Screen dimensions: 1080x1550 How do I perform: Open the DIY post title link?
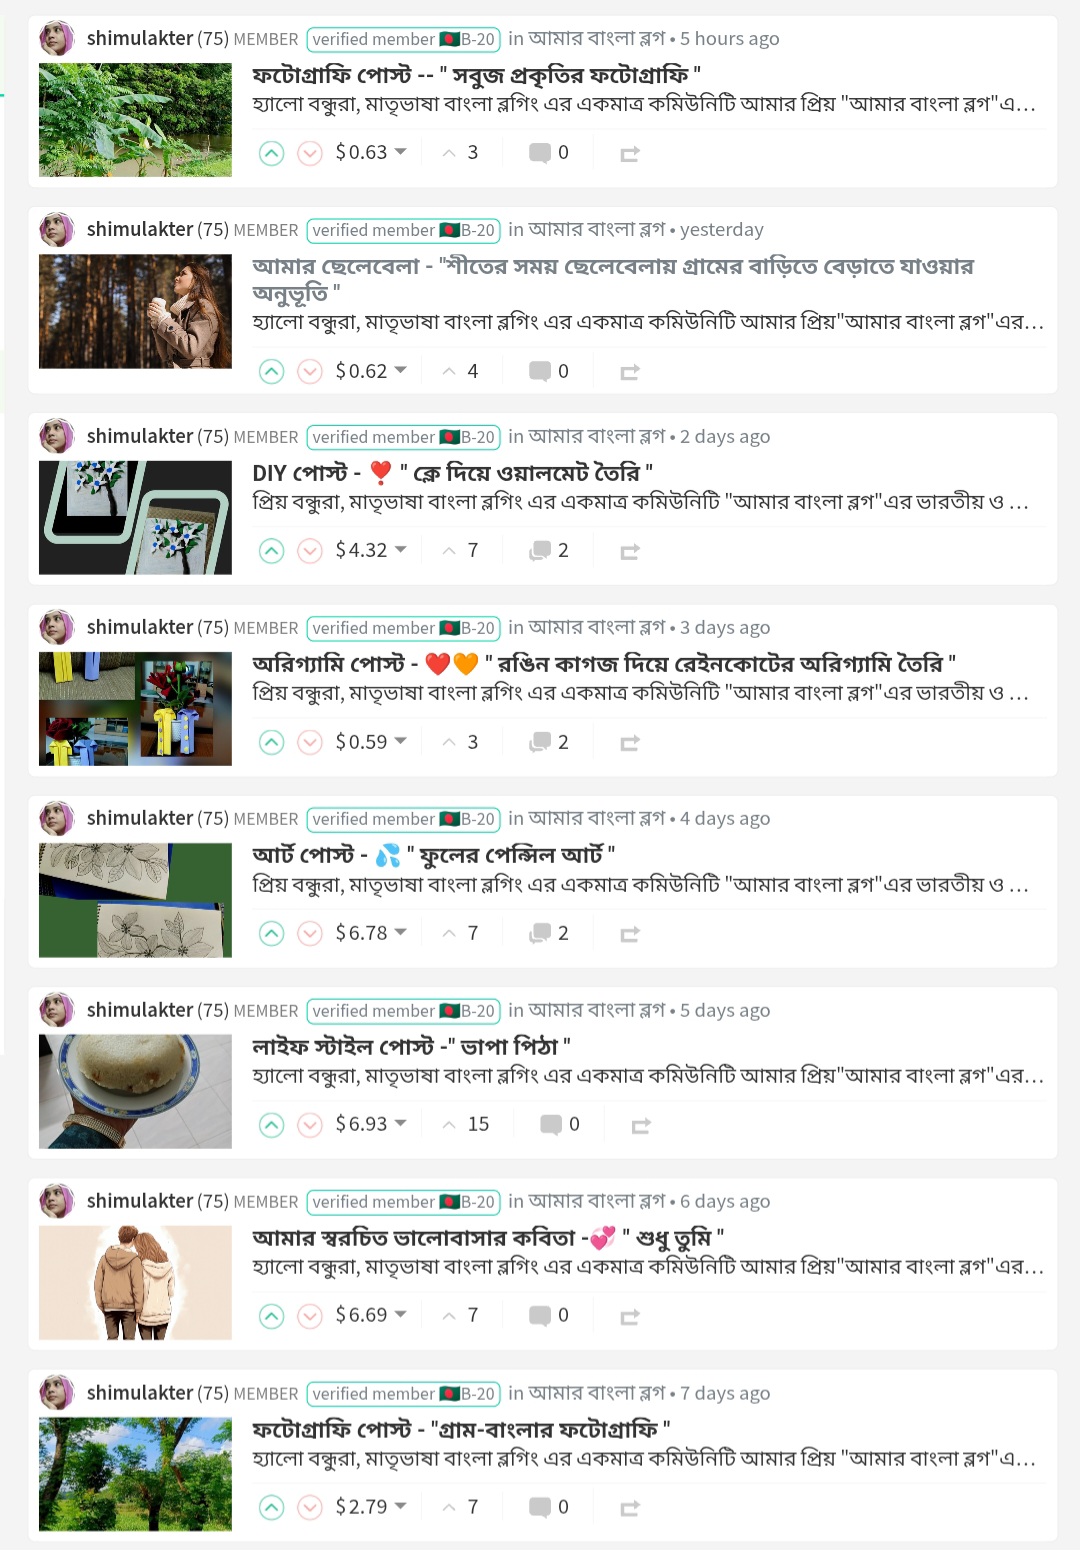pos(452,472)
